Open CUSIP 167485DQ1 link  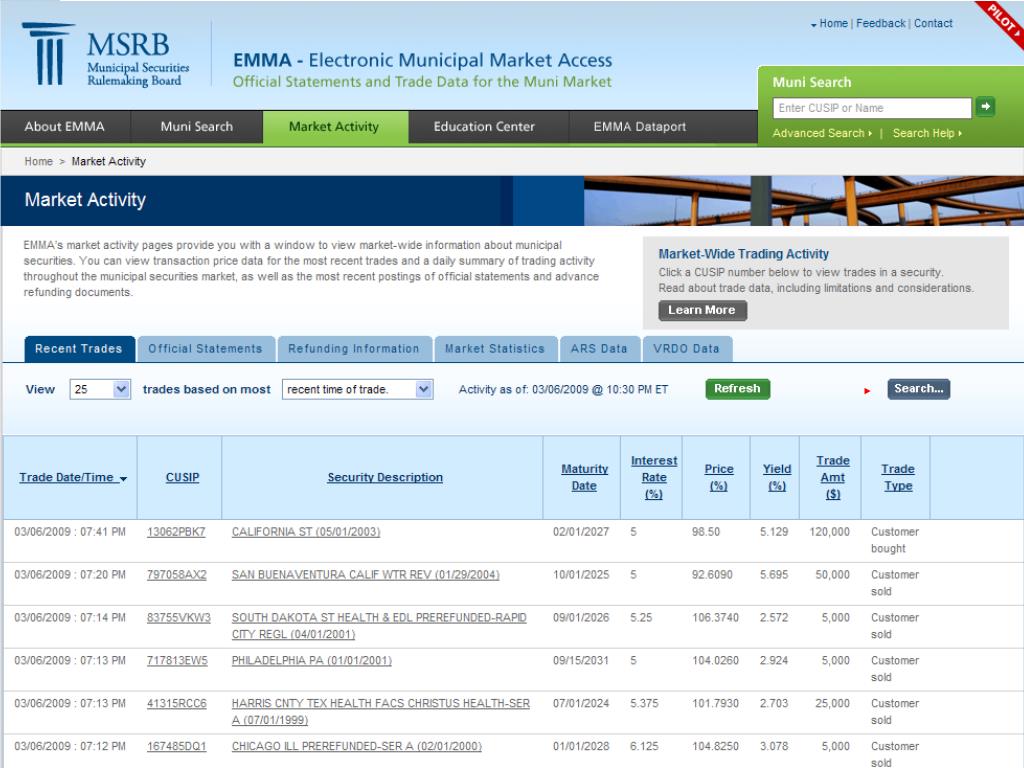pyautogui.click(x=176, y=746)
